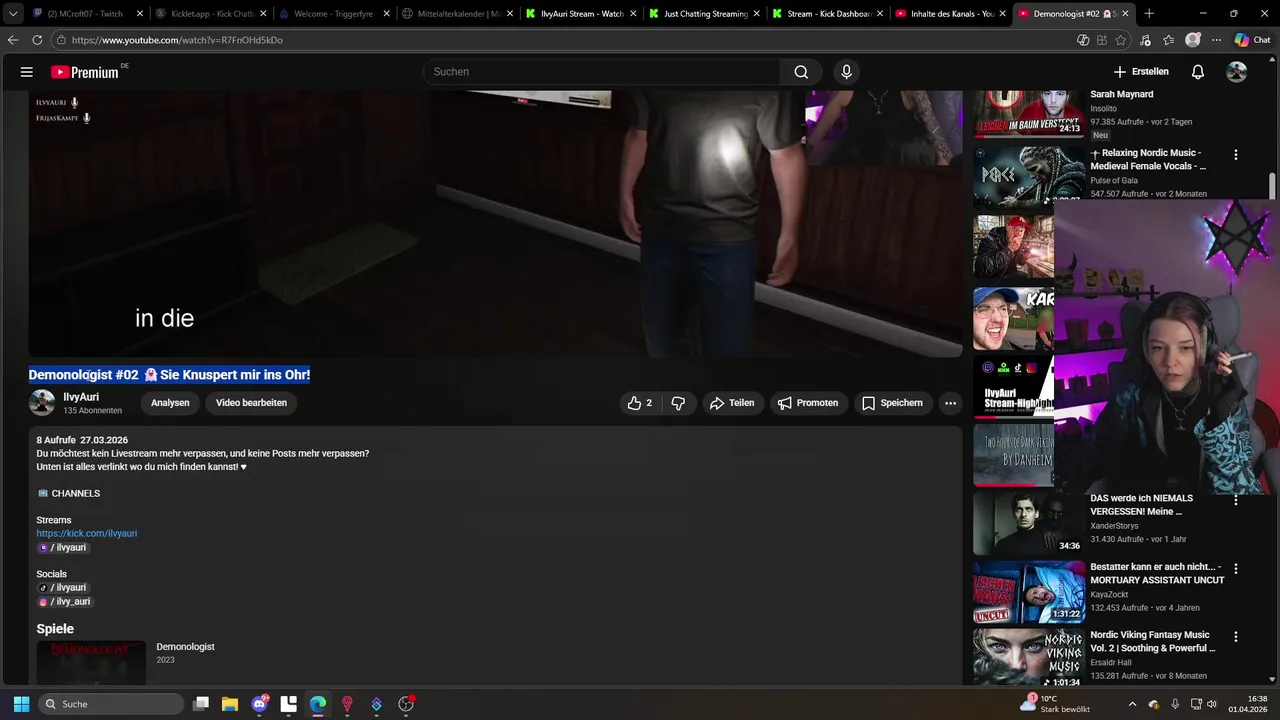This screenshot has width=1280, height=720.
Task: Click the Speichern save button
Action: [x=892, y=403]
